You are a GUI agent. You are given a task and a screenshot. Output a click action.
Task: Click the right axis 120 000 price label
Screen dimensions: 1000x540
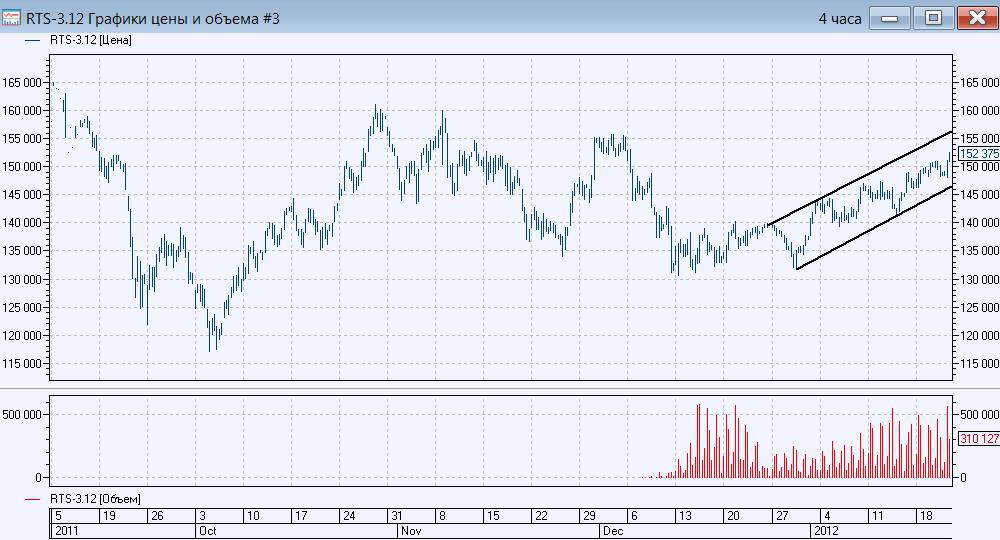[980, 335]
